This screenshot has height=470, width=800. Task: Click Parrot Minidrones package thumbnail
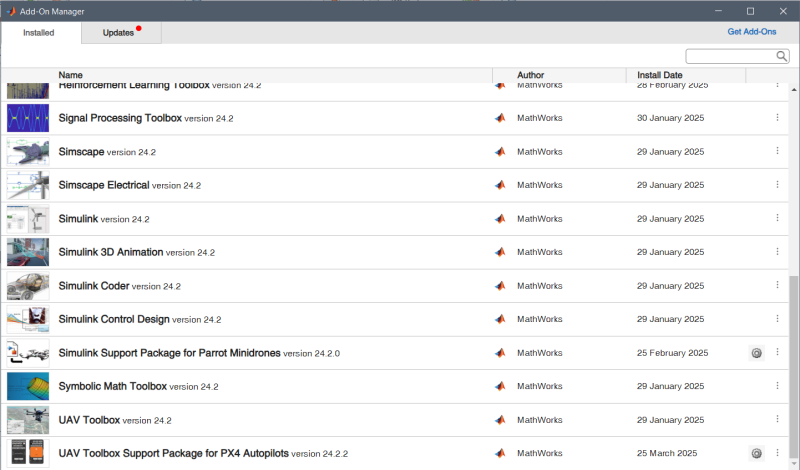coord(28,353)
